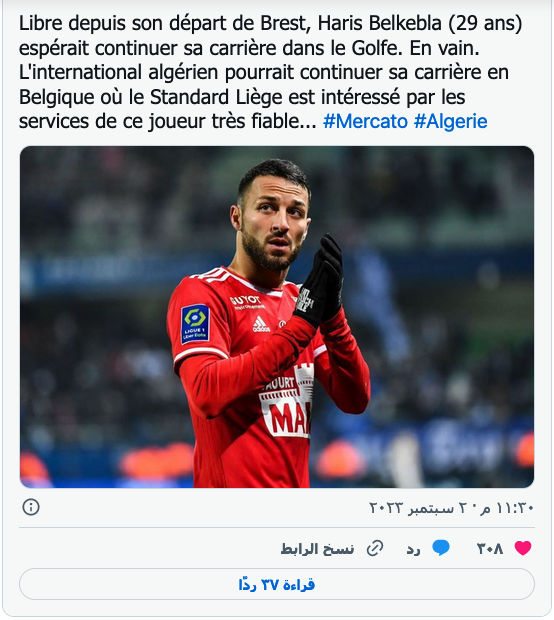This screenshot has height=620, width=554.
Task: Click the قراءة ٣٧ ردًا replies button
Action: tap(277, 584)
